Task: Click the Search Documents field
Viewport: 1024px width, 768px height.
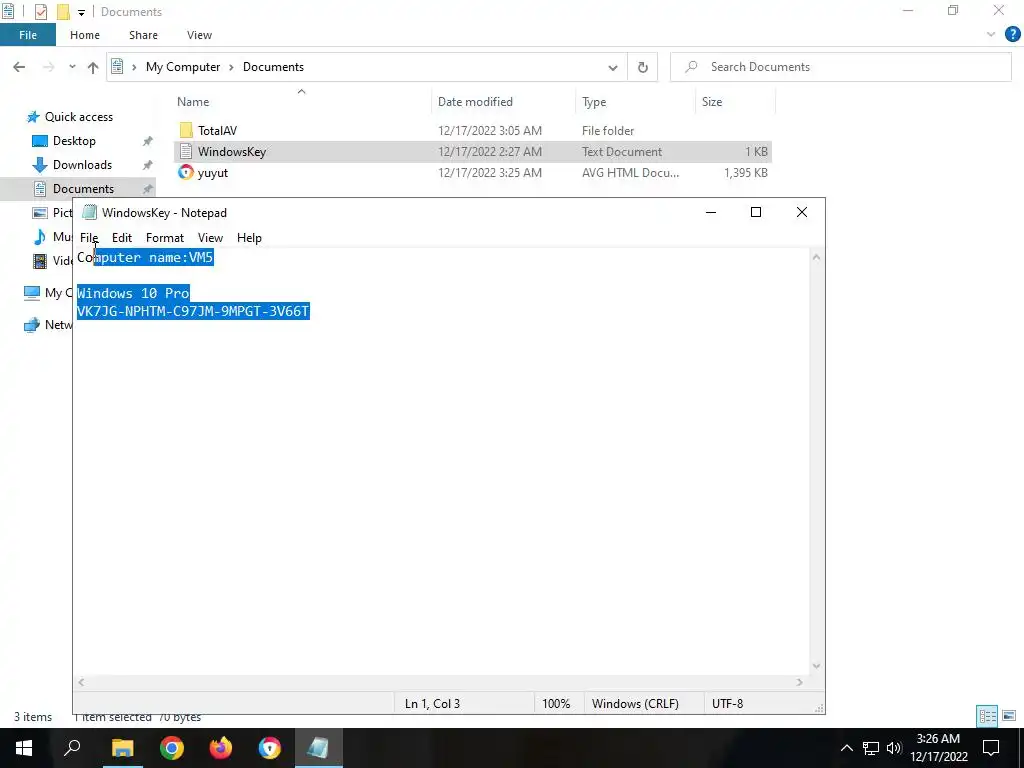Action: (x=841, y=67)
